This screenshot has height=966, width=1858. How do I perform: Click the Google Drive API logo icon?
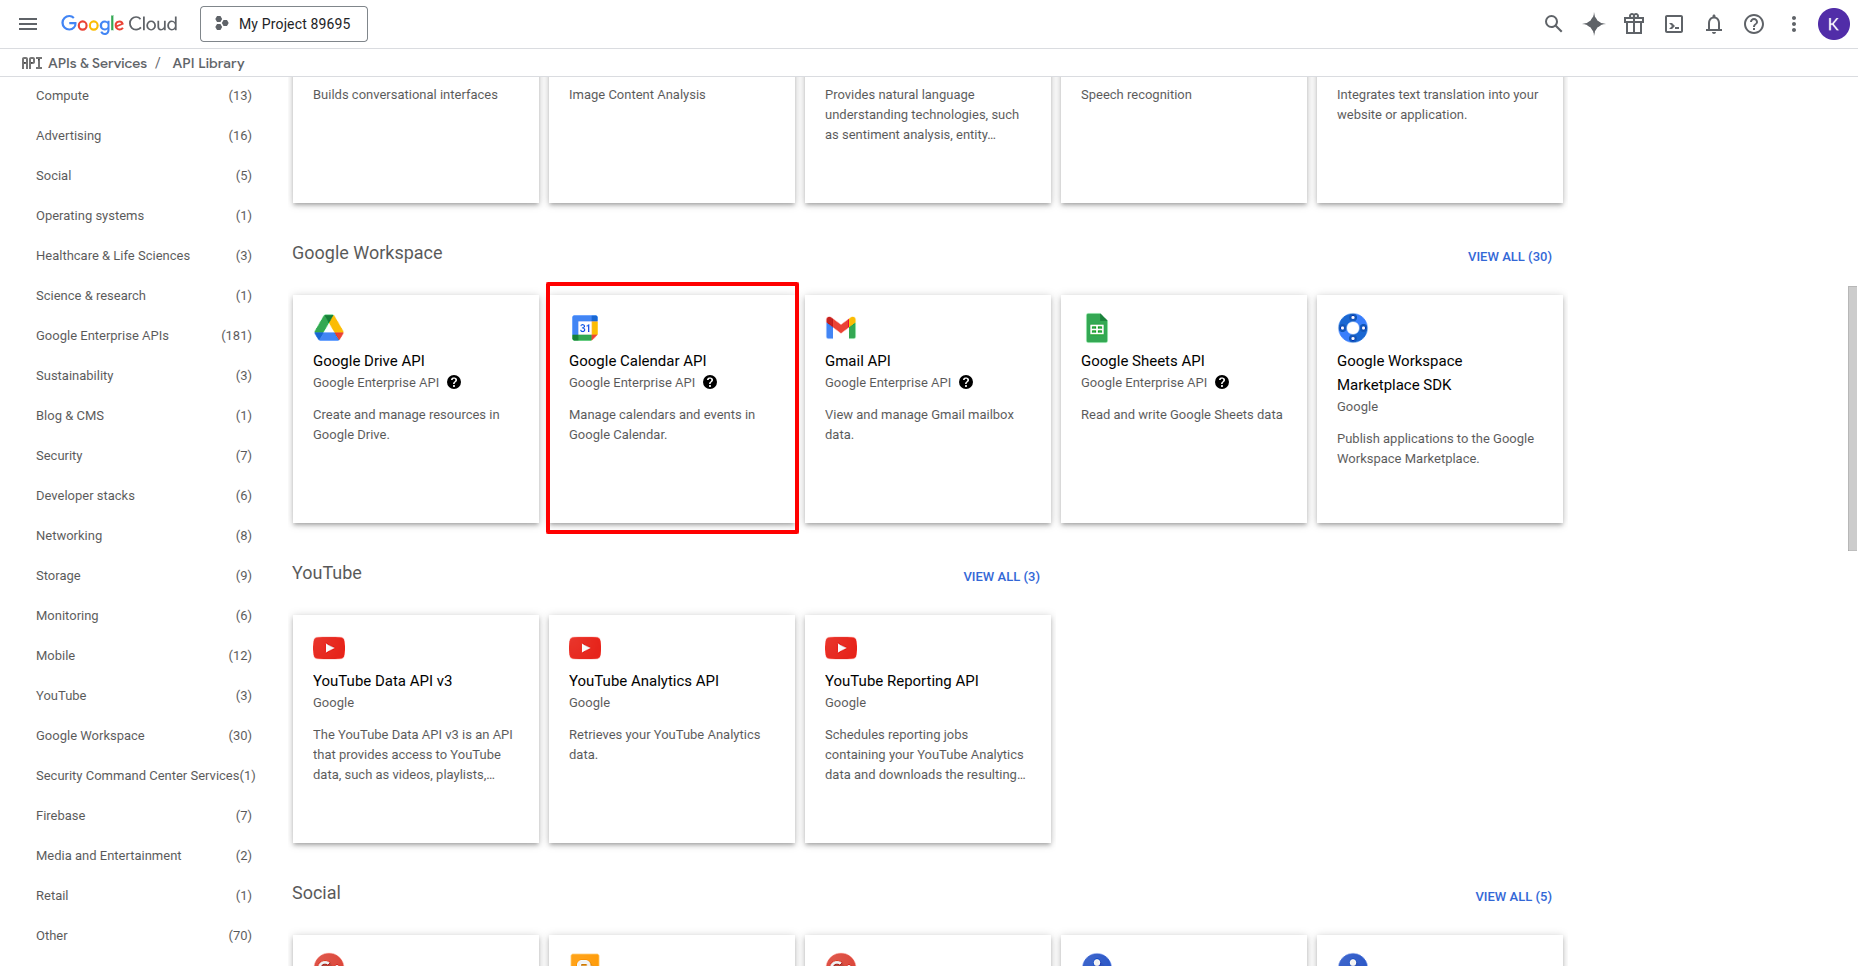pyautogui.click(x=329, y=328)
